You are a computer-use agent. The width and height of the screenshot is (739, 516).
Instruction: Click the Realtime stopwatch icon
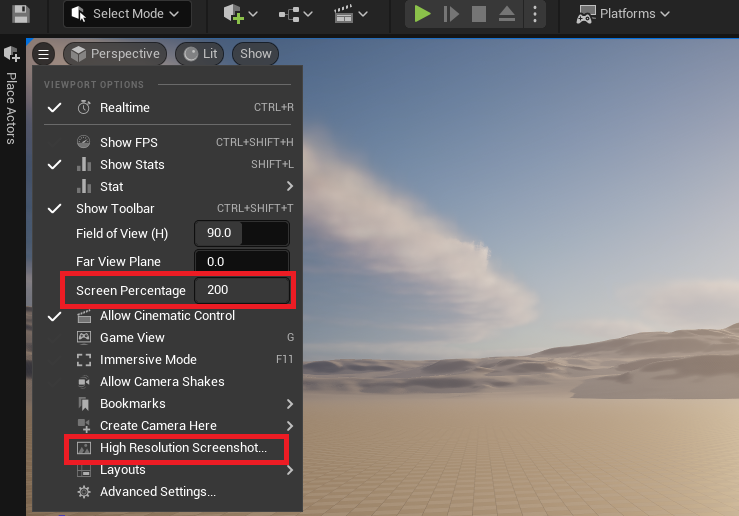tap(84, 107)
